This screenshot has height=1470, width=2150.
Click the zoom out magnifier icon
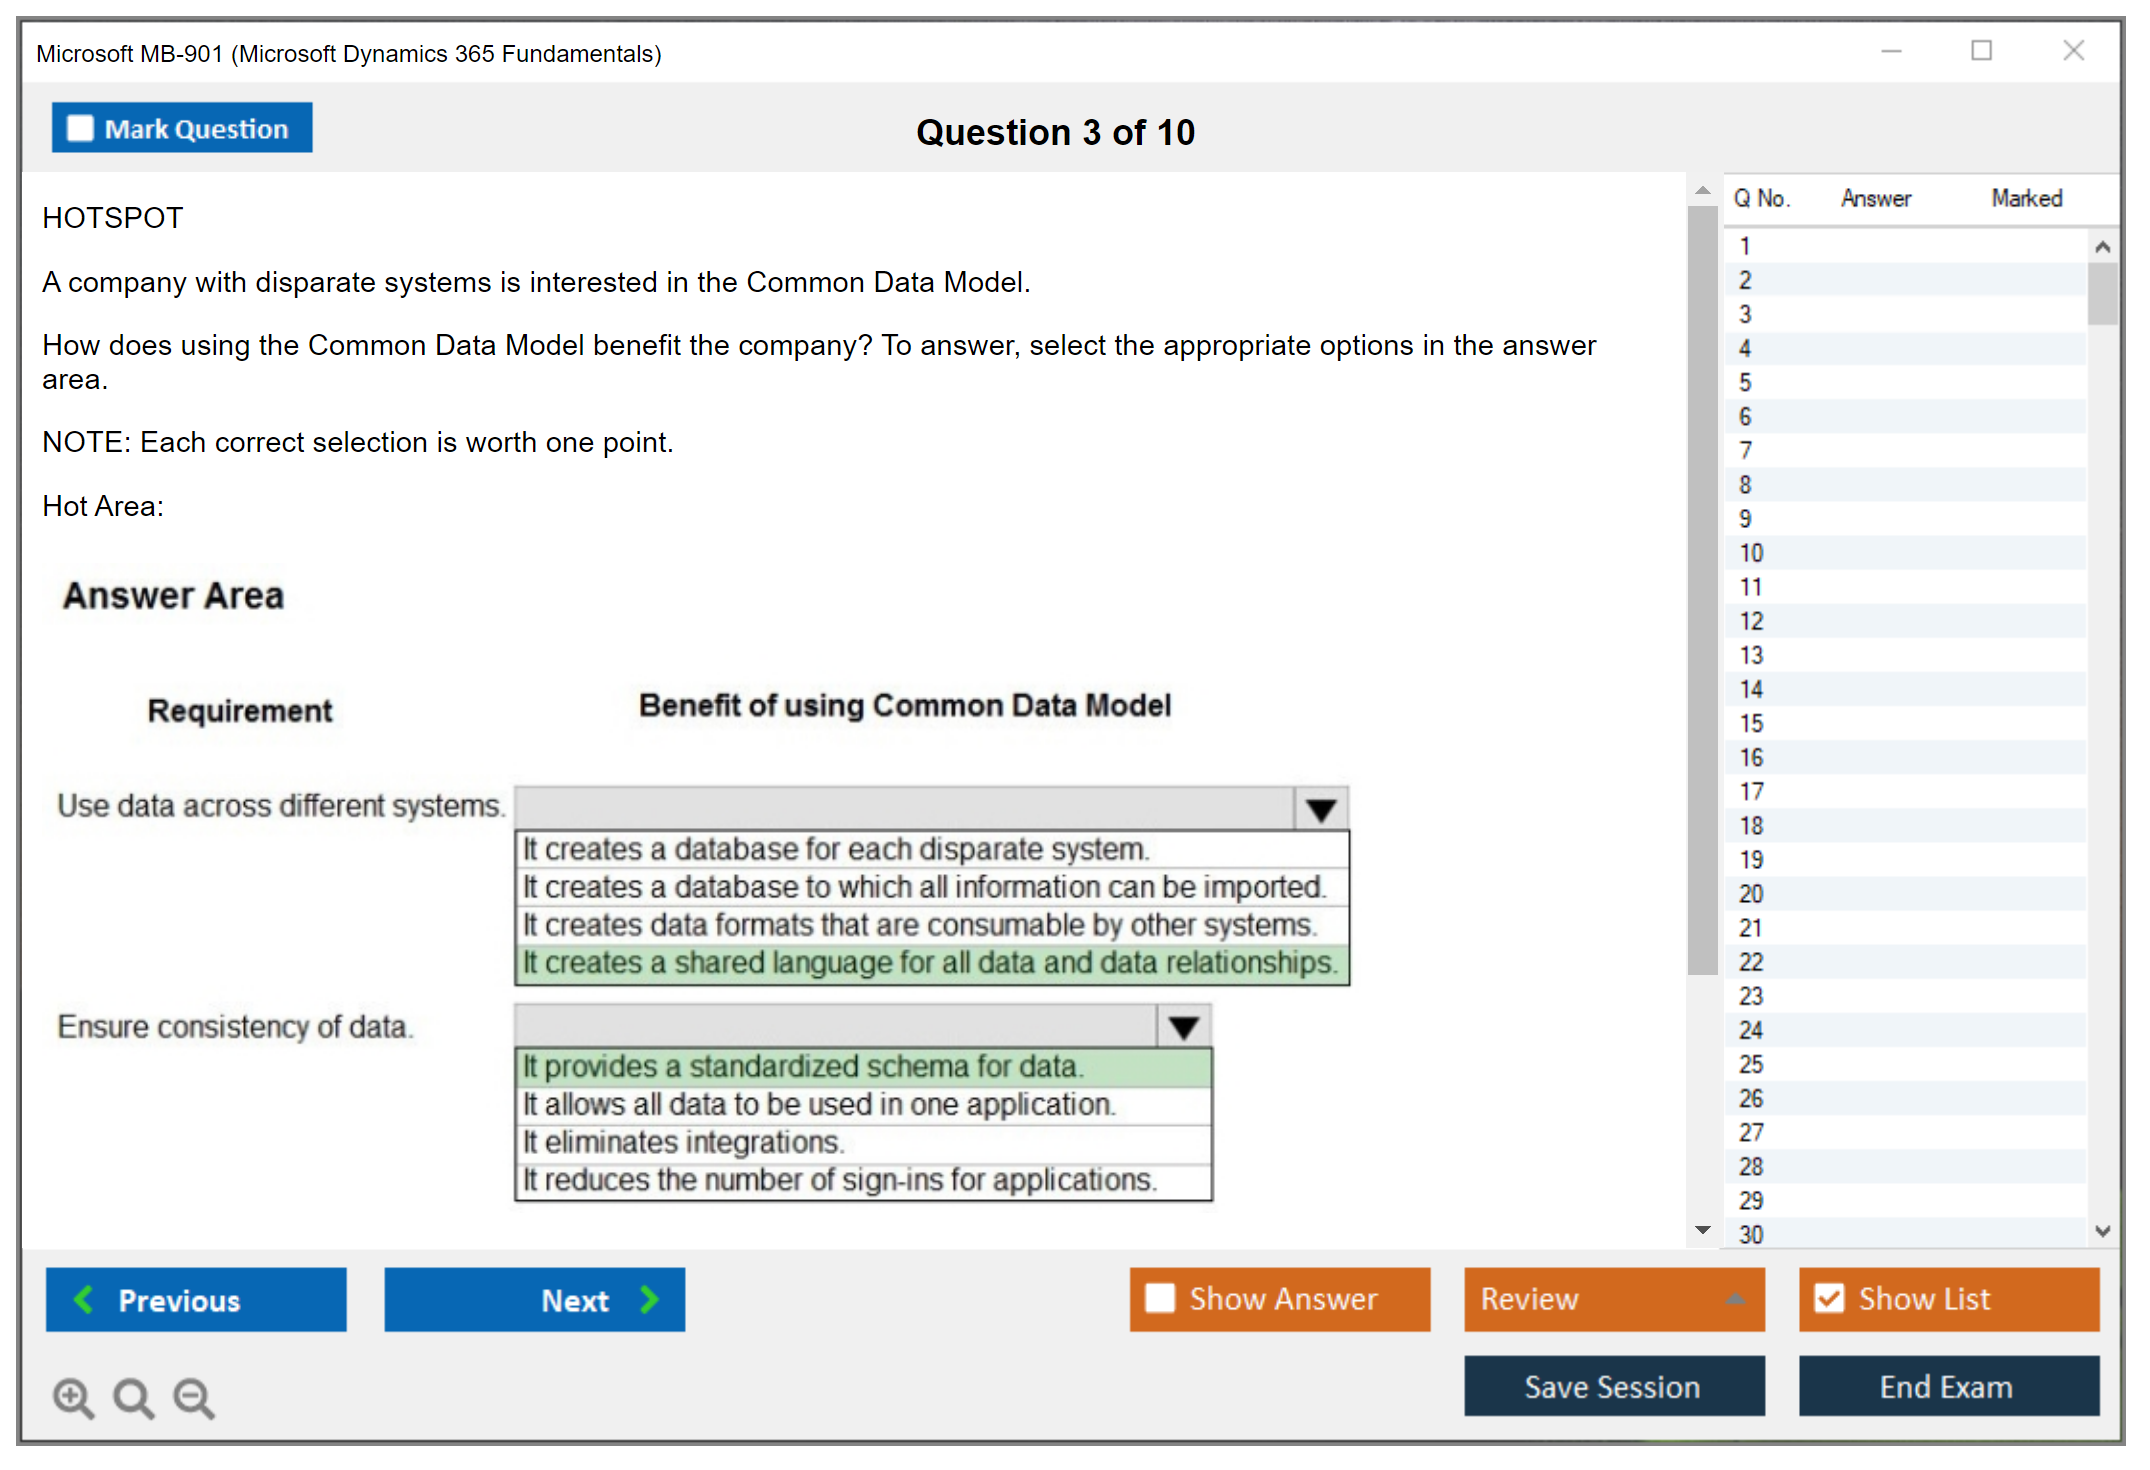pos(193,1397)
